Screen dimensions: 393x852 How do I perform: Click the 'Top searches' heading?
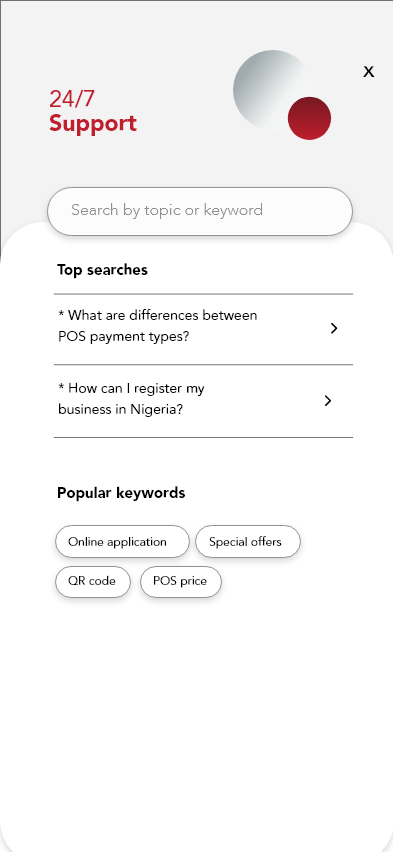(x=102, y=270)
